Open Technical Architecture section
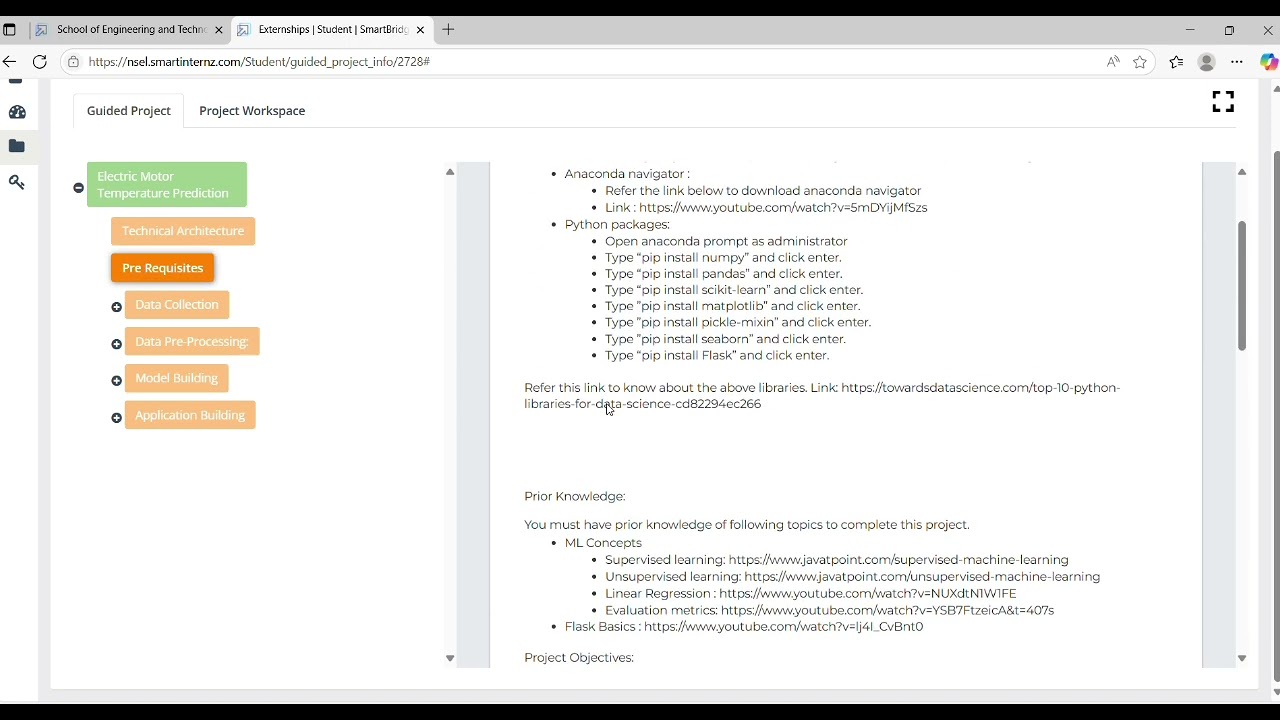The image size is (1280, 720). click(183, 231)
